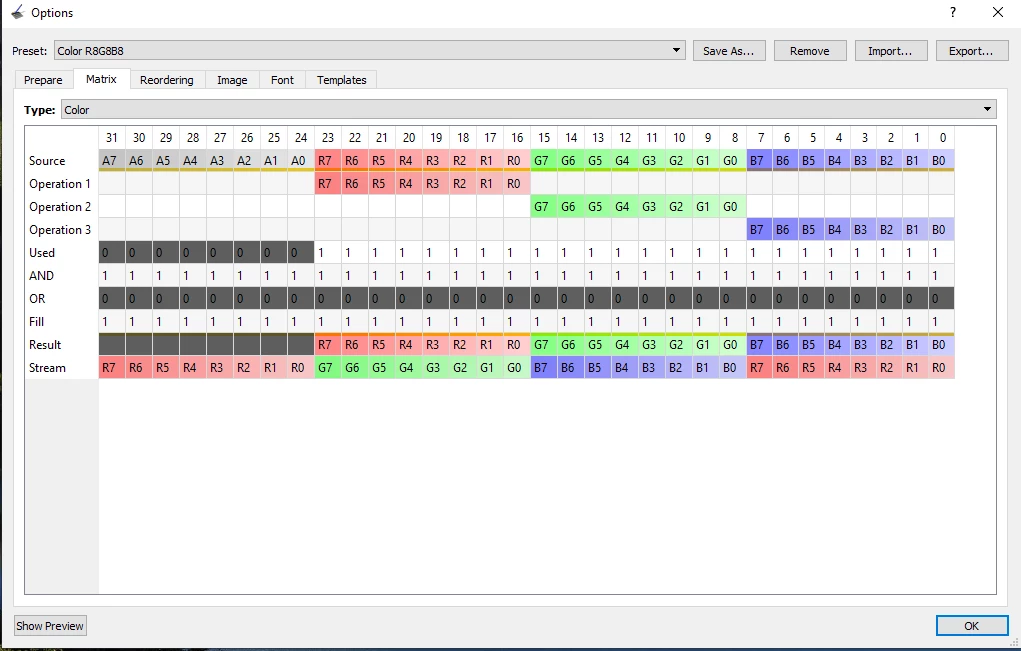Click the Import... button

(x=890, y=51)
